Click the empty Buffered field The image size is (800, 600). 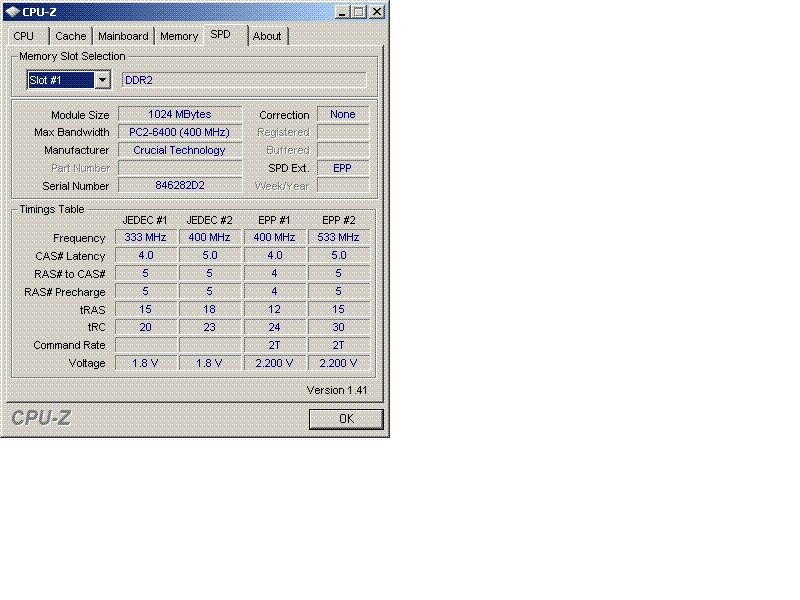tap(343, 150)
